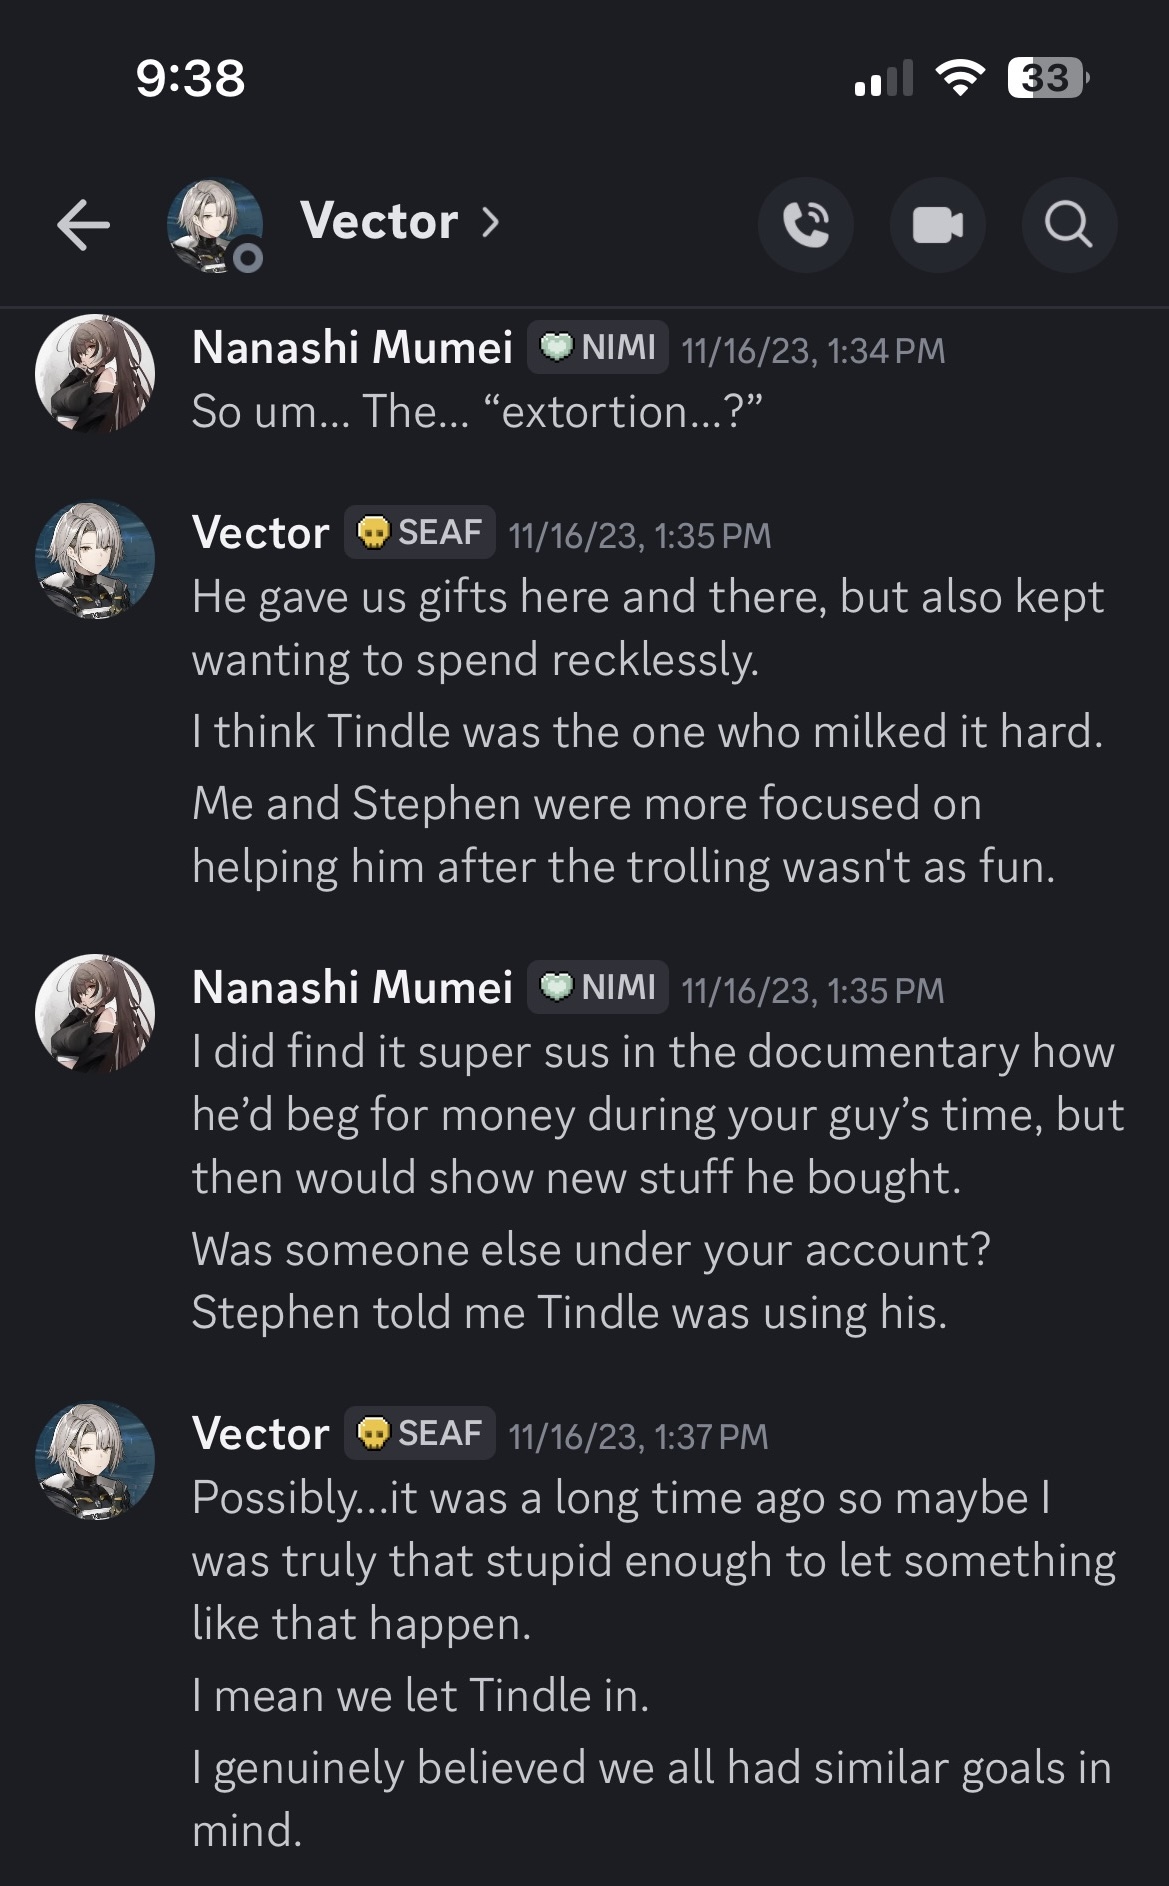Image resolution: width=1169 pixels, height=1886 pixels.
Task: Tap the SEAF tag at 1:37 PM
Action: [x=420, y=1433]
